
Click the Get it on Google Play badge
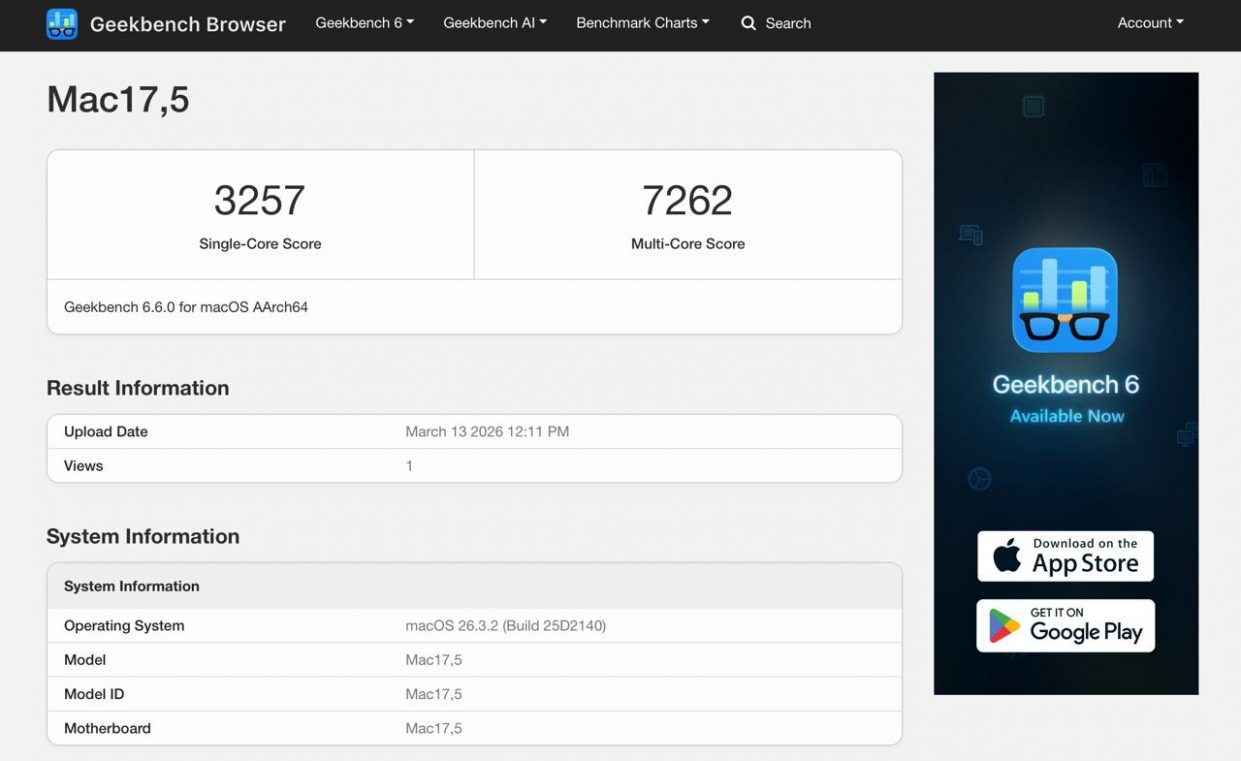click(1065, 626)
